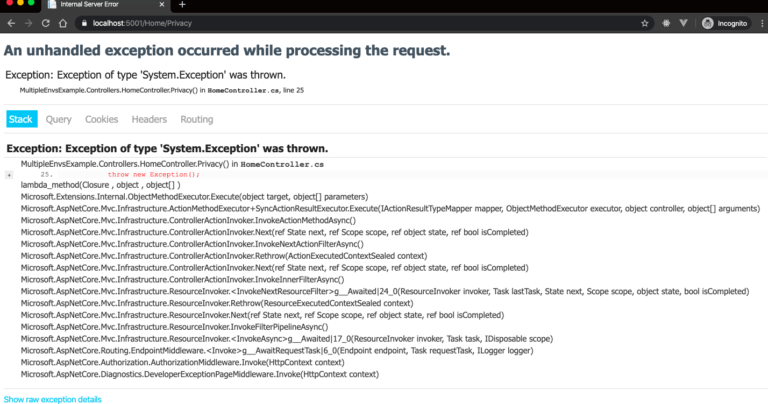Click the puzzle-style extension icon in toolbar

[x=666, y=23]
